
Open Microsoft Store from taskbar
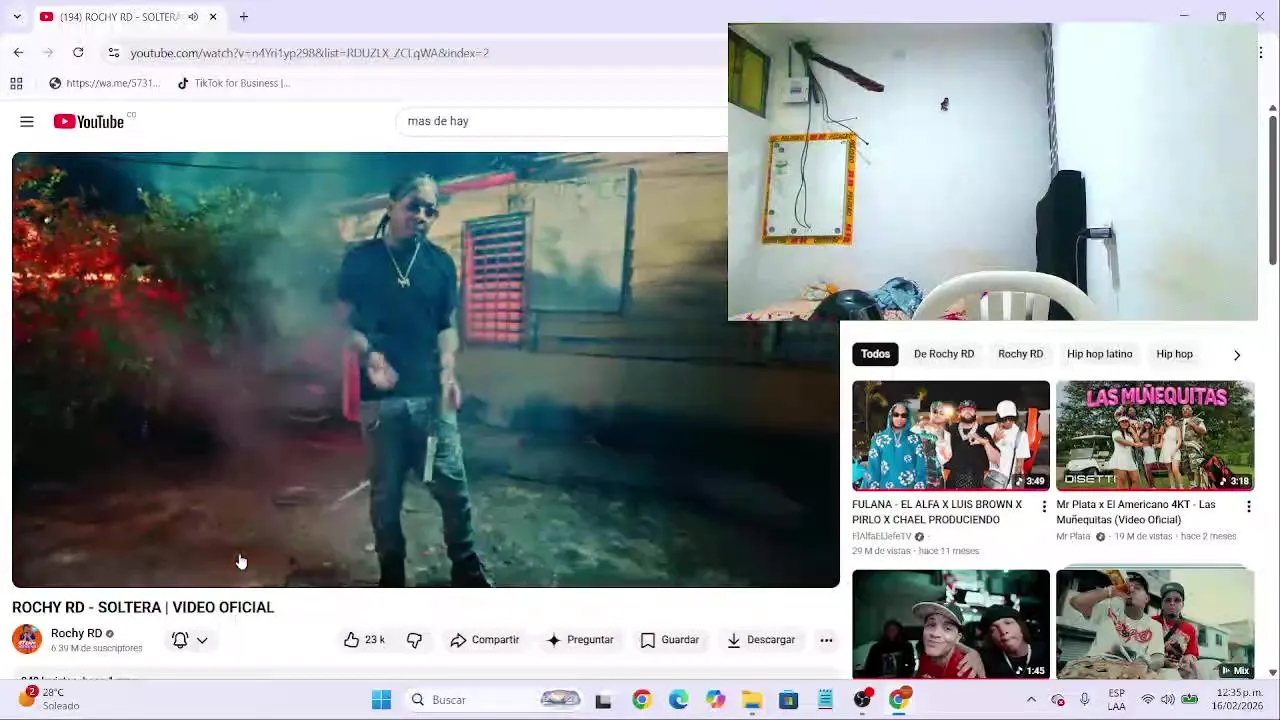(x=789, y=700)
